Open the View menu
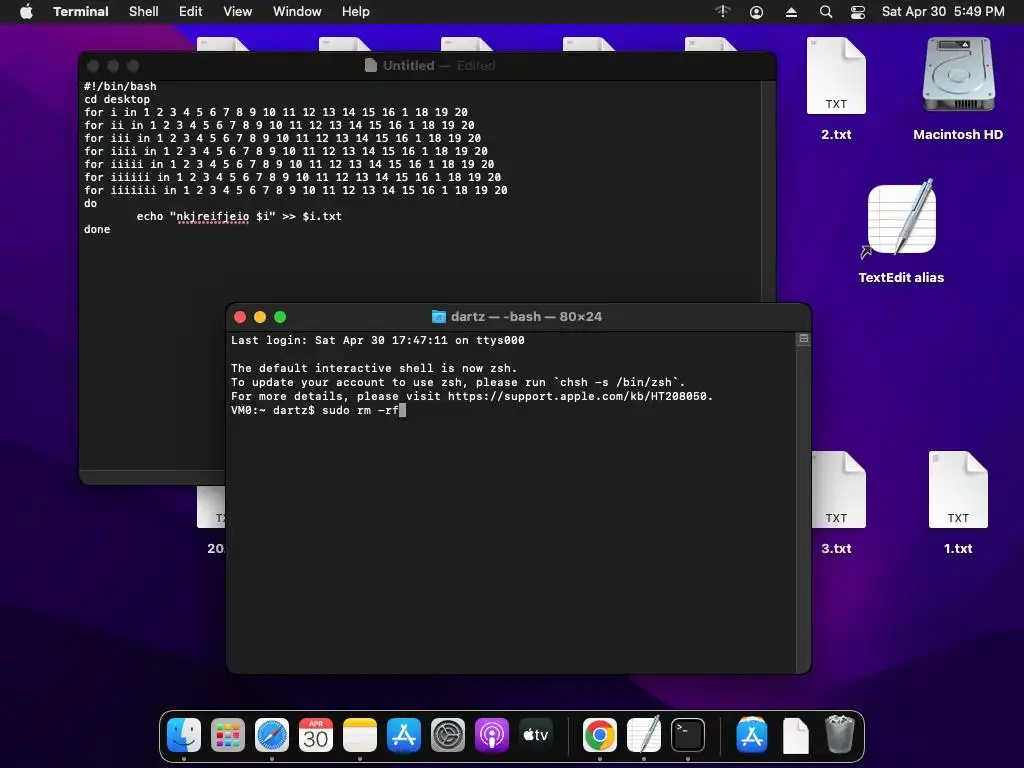 pyautogui.click(x=237, y=12)
